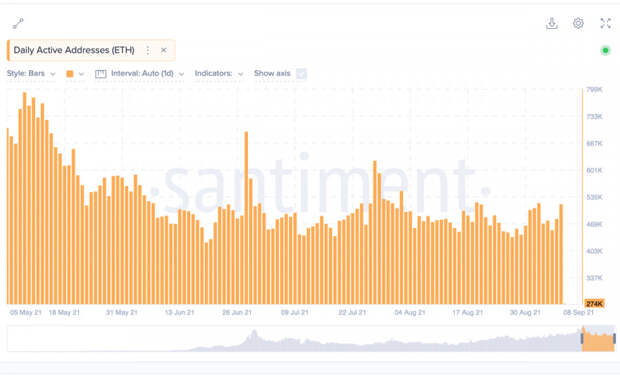The height and width of the screenshot is (376, 620).
Task: Click the 17 Aug 21 date label
Action: [468, 312]
